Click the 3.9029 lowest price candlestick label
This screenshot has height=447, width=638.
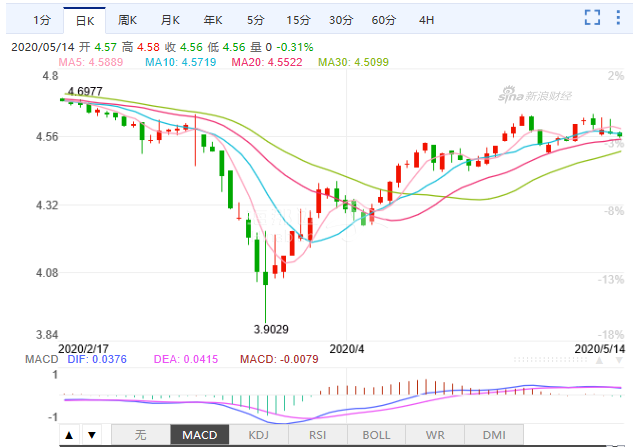click(x=268, y=329)
